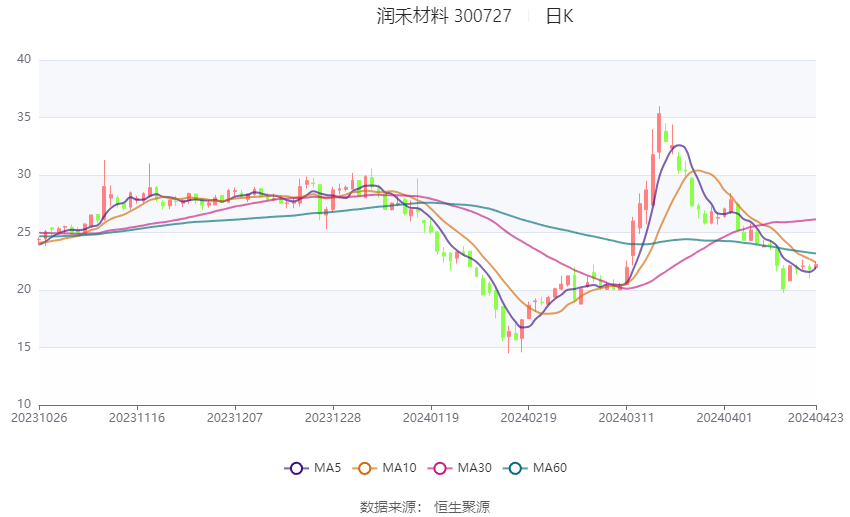This screenshot has width=850, height=517.
Task: Click x-axis date label 20240311
Action: [626, 418]
